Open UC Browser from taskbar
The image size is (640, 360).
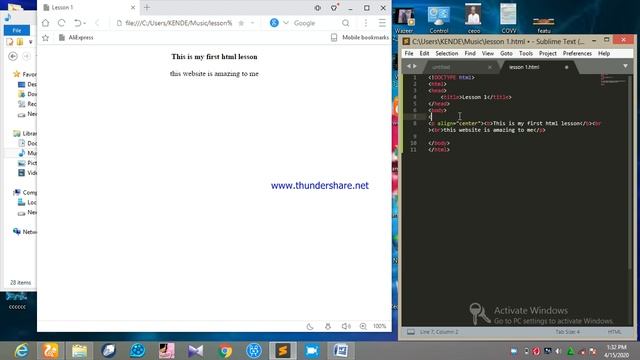click(50, 351)
